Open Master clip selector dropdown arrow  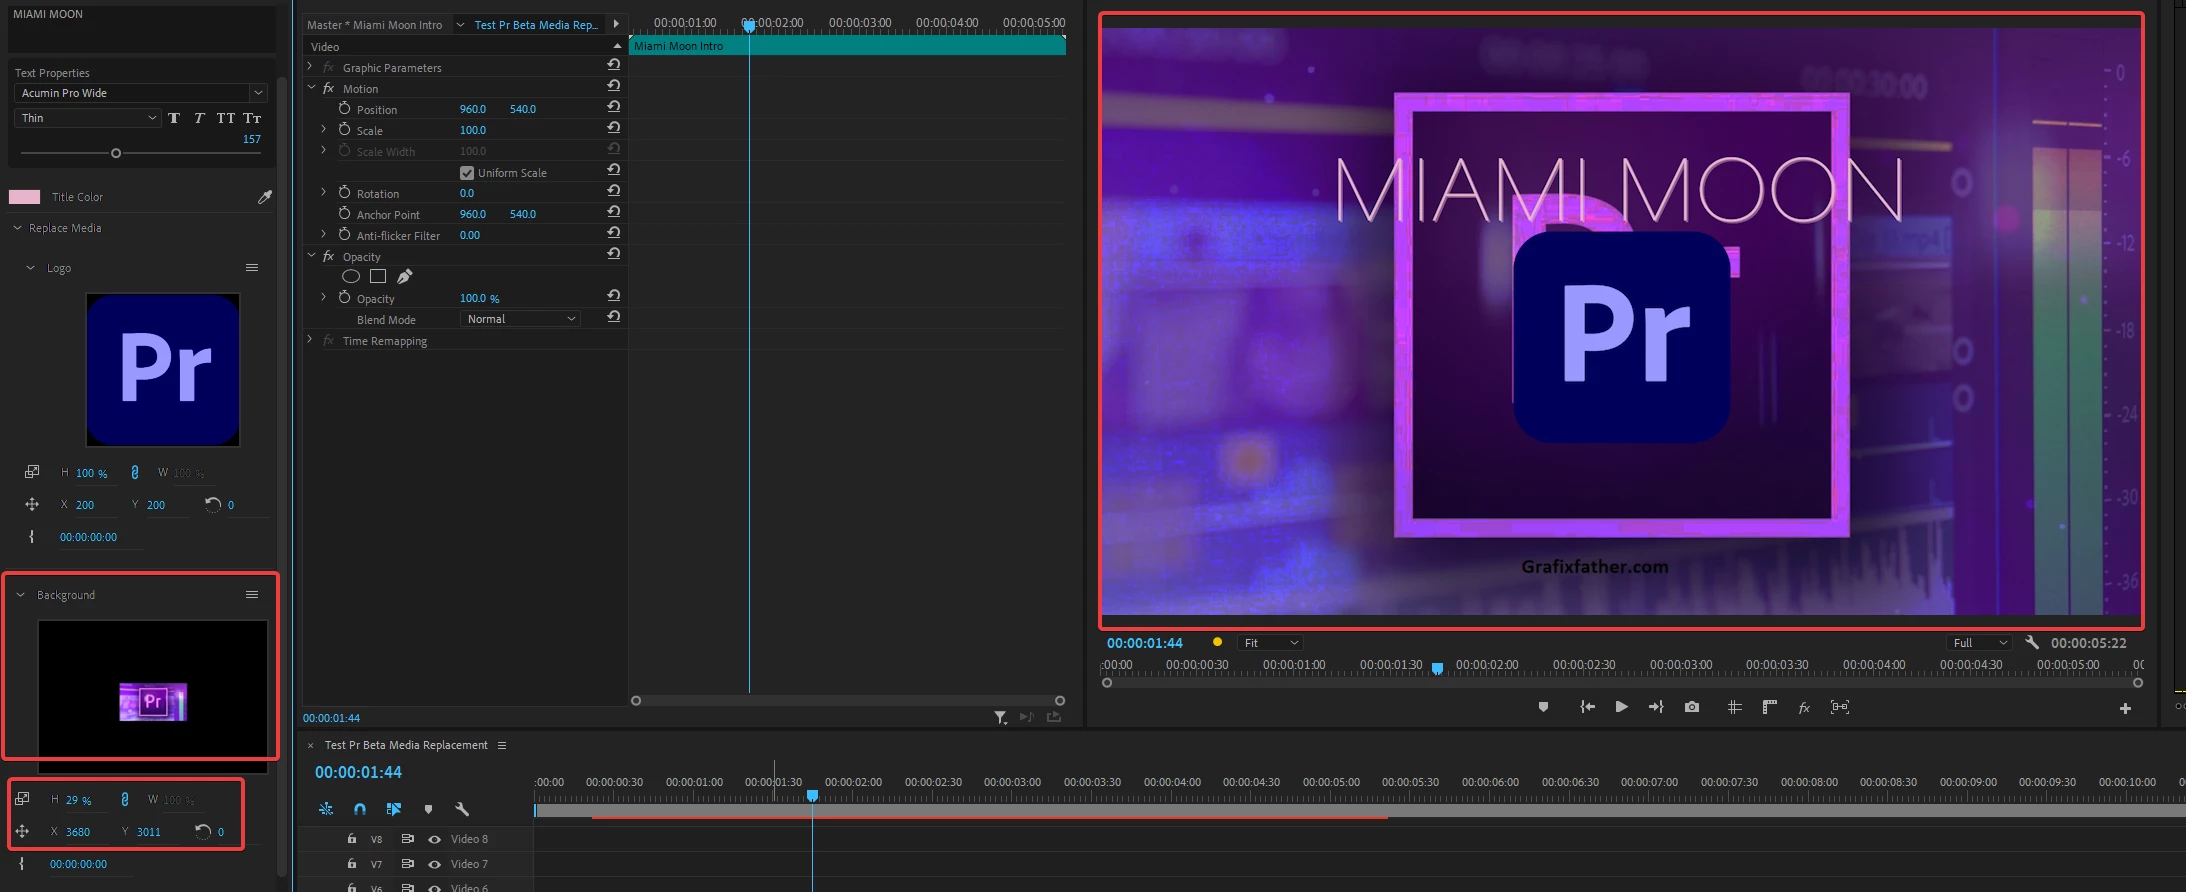click(460, 25)
